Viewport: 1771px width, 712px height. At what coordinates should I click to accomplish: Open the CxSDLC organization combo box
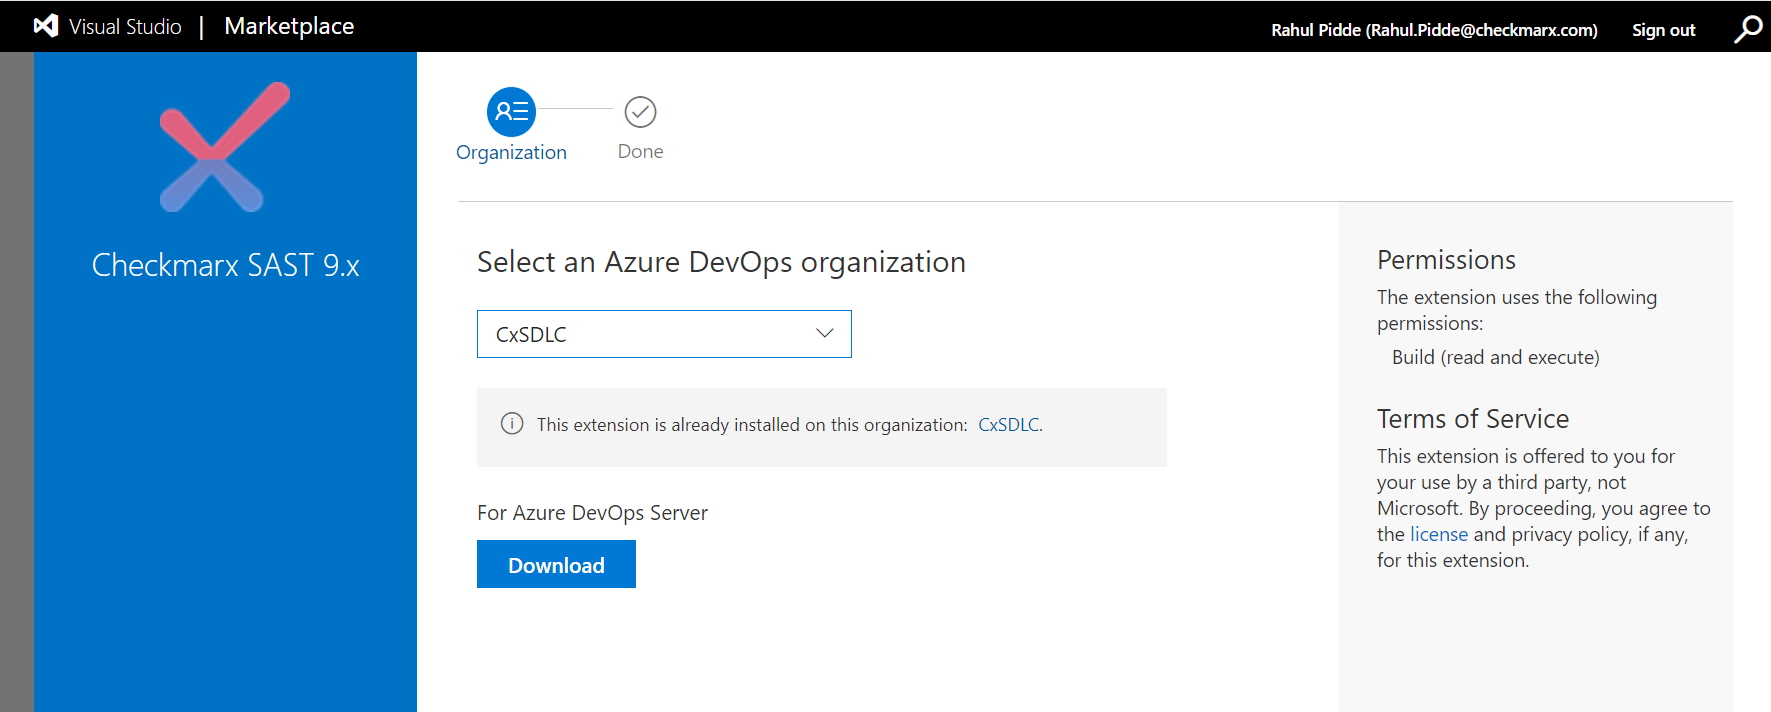click(x=664, y=334)
